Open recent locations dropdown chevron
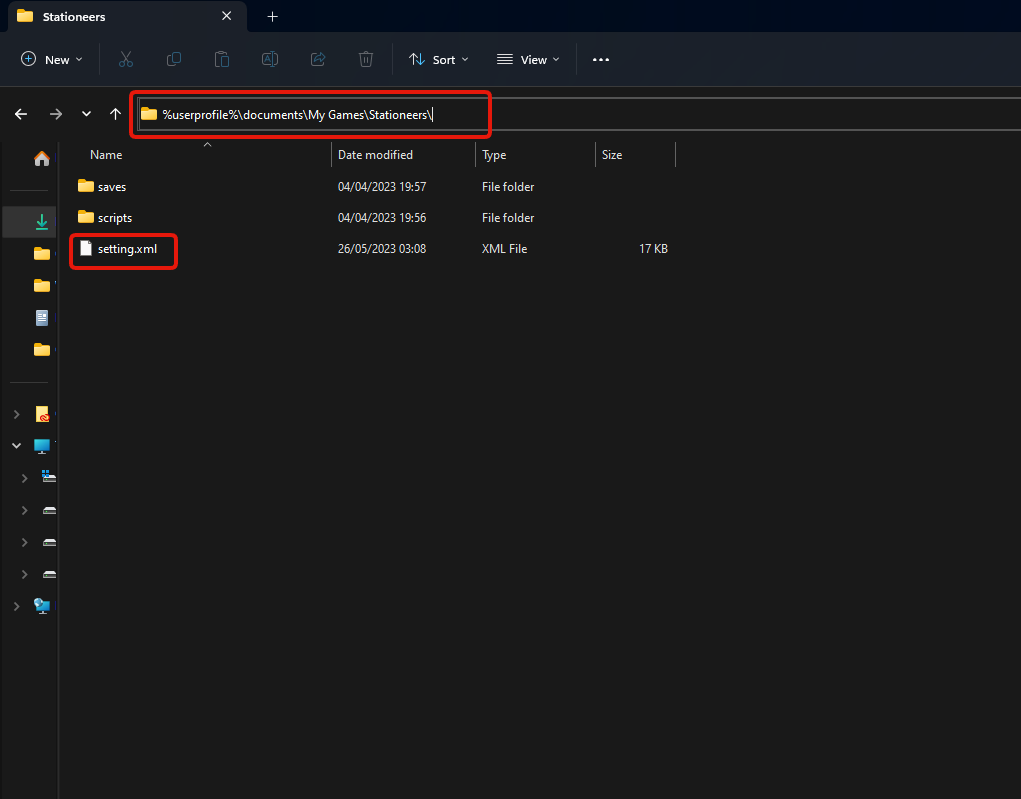1021x799 pixels. click(x=86, y=114)
